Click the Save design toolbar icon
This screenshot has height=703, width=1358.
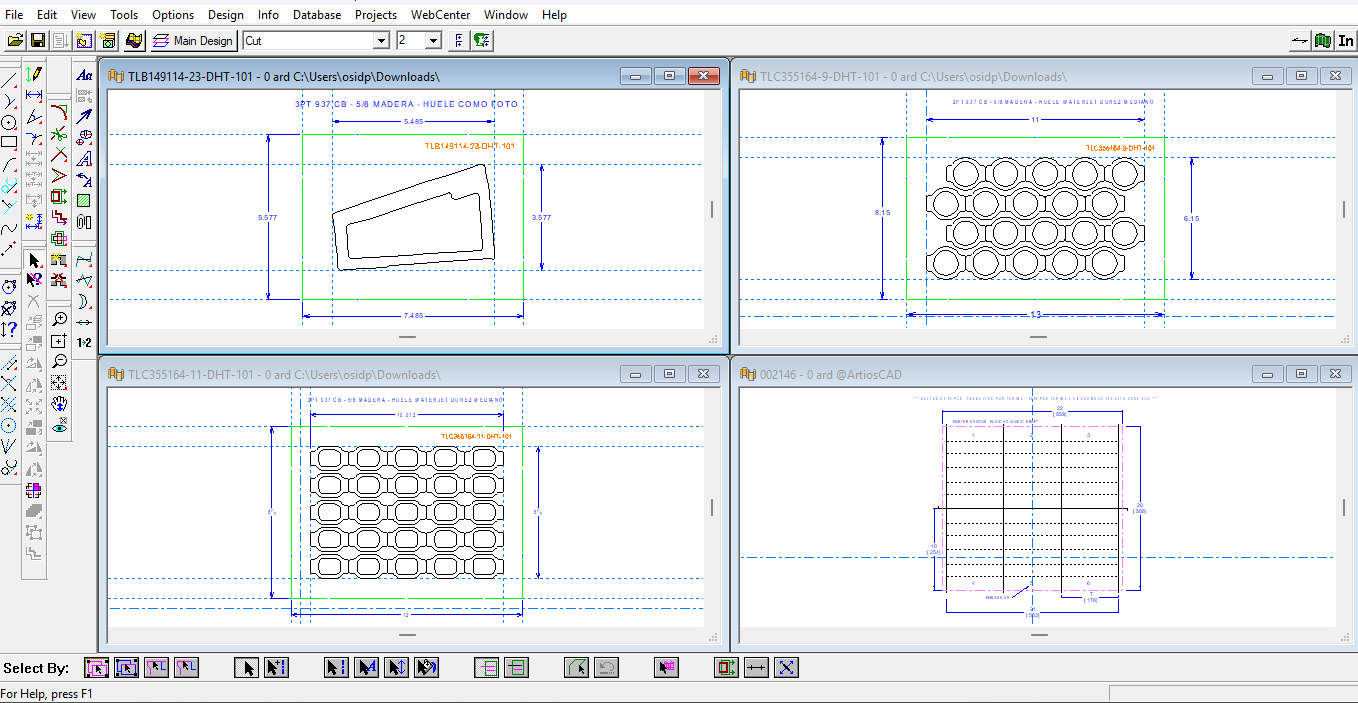[x=38, y=41]
